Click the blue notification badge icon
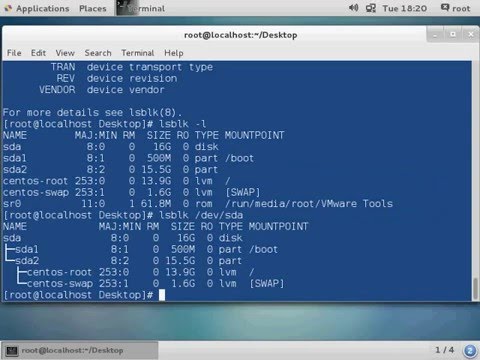 (470, 351)
